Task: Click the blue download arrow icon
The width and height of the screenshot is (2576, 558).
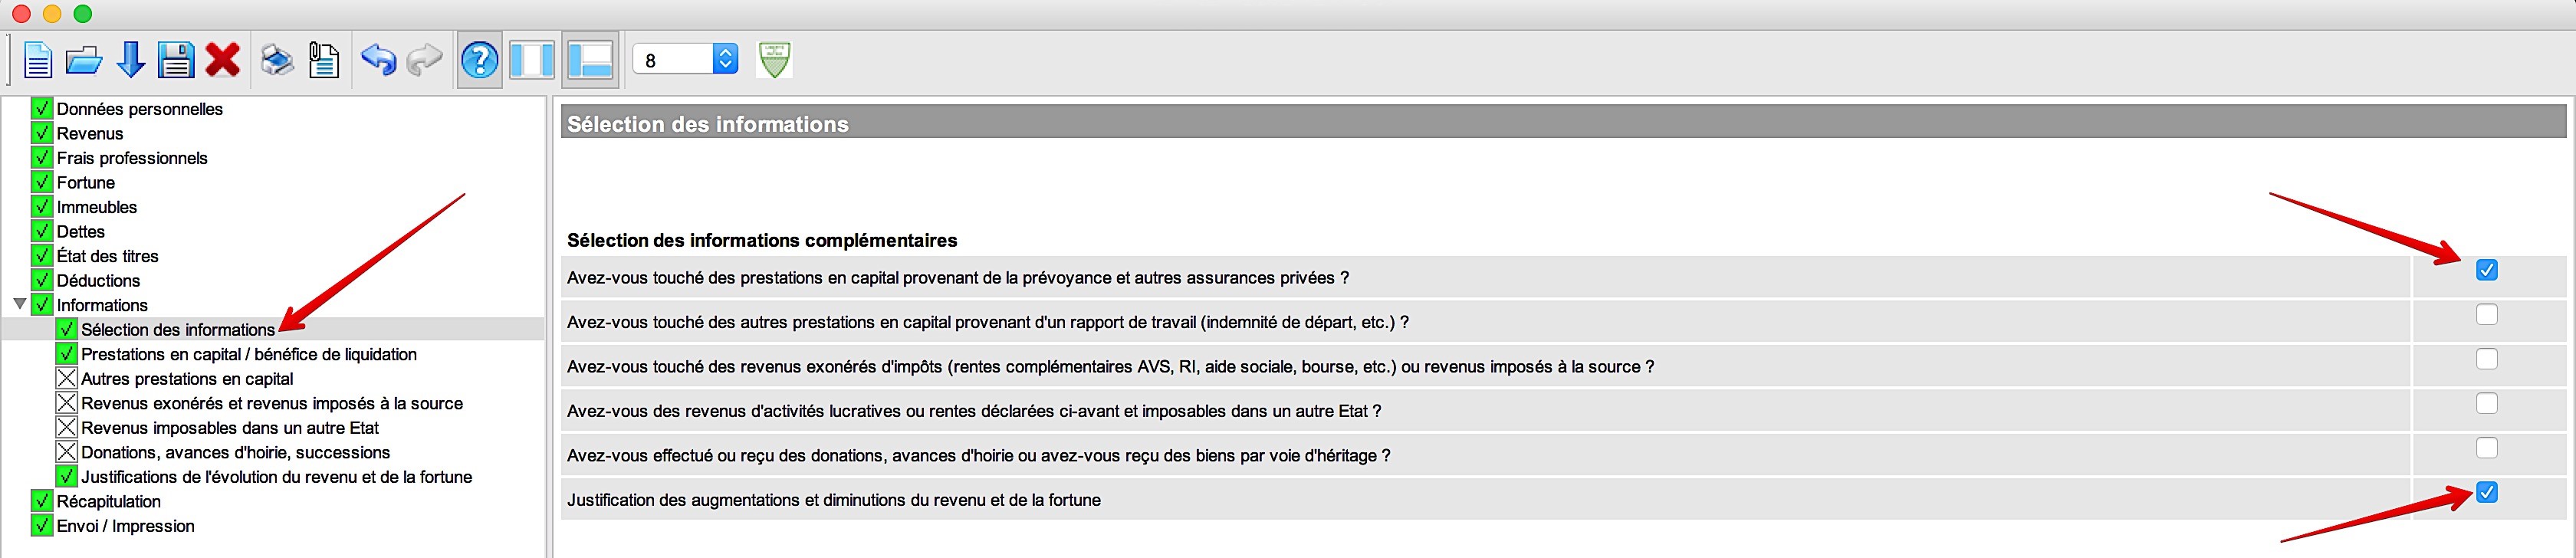Action: click(x=131, y=60)
